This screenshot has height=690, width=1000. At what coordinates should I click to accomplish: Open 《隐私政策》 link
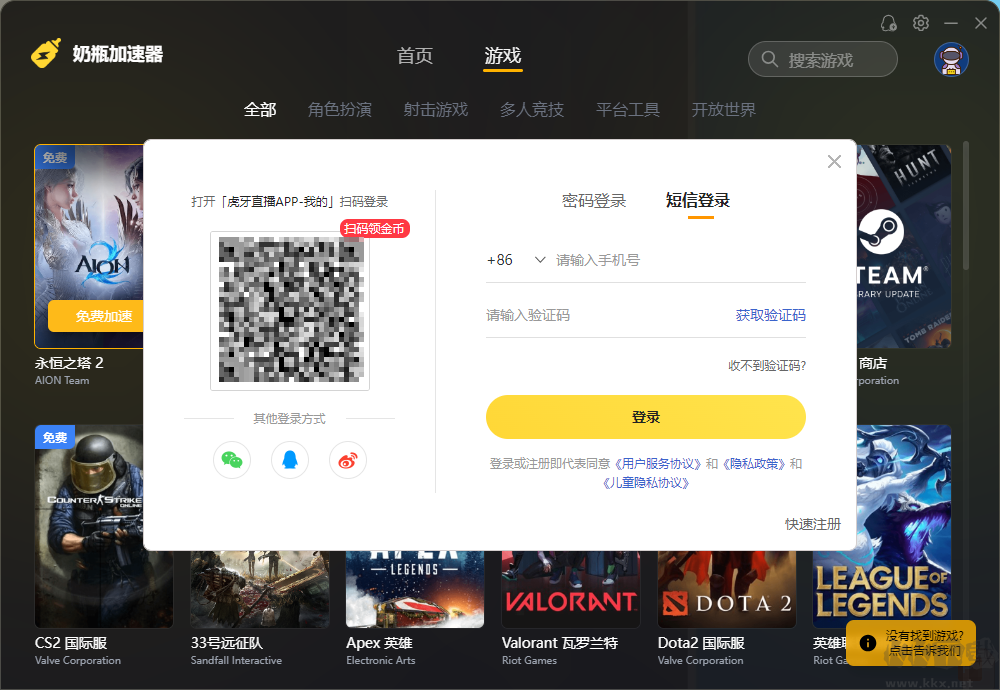click(x=754, y=464)
